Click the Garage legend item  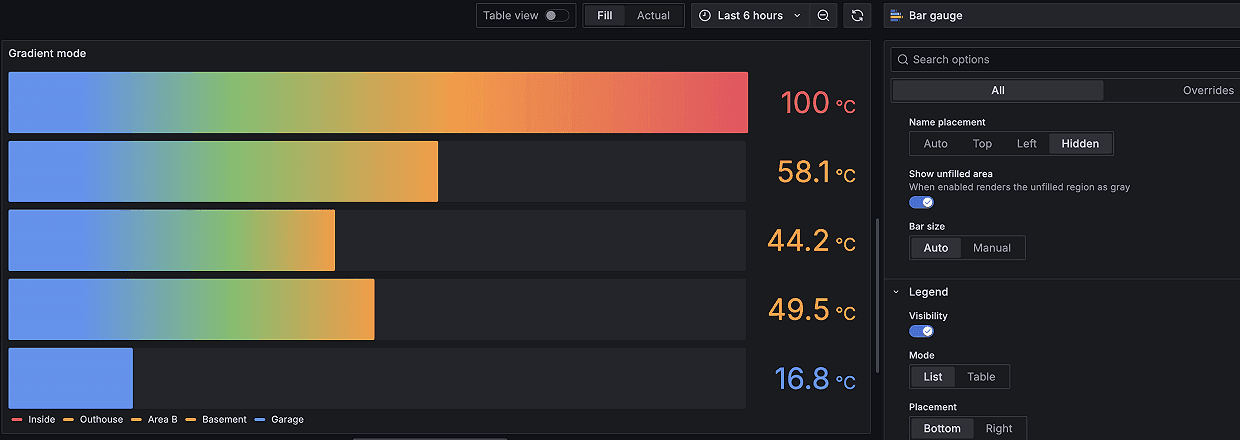279,420
